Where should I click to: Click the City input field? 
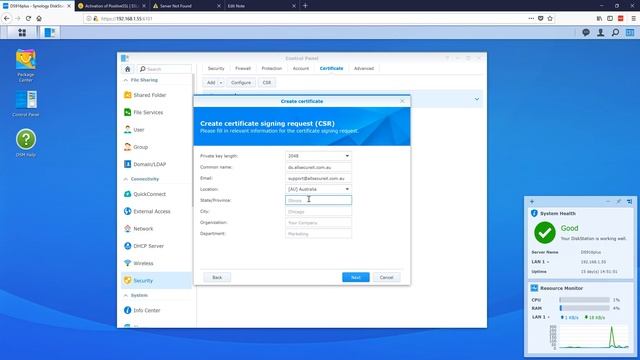(318, 211)
